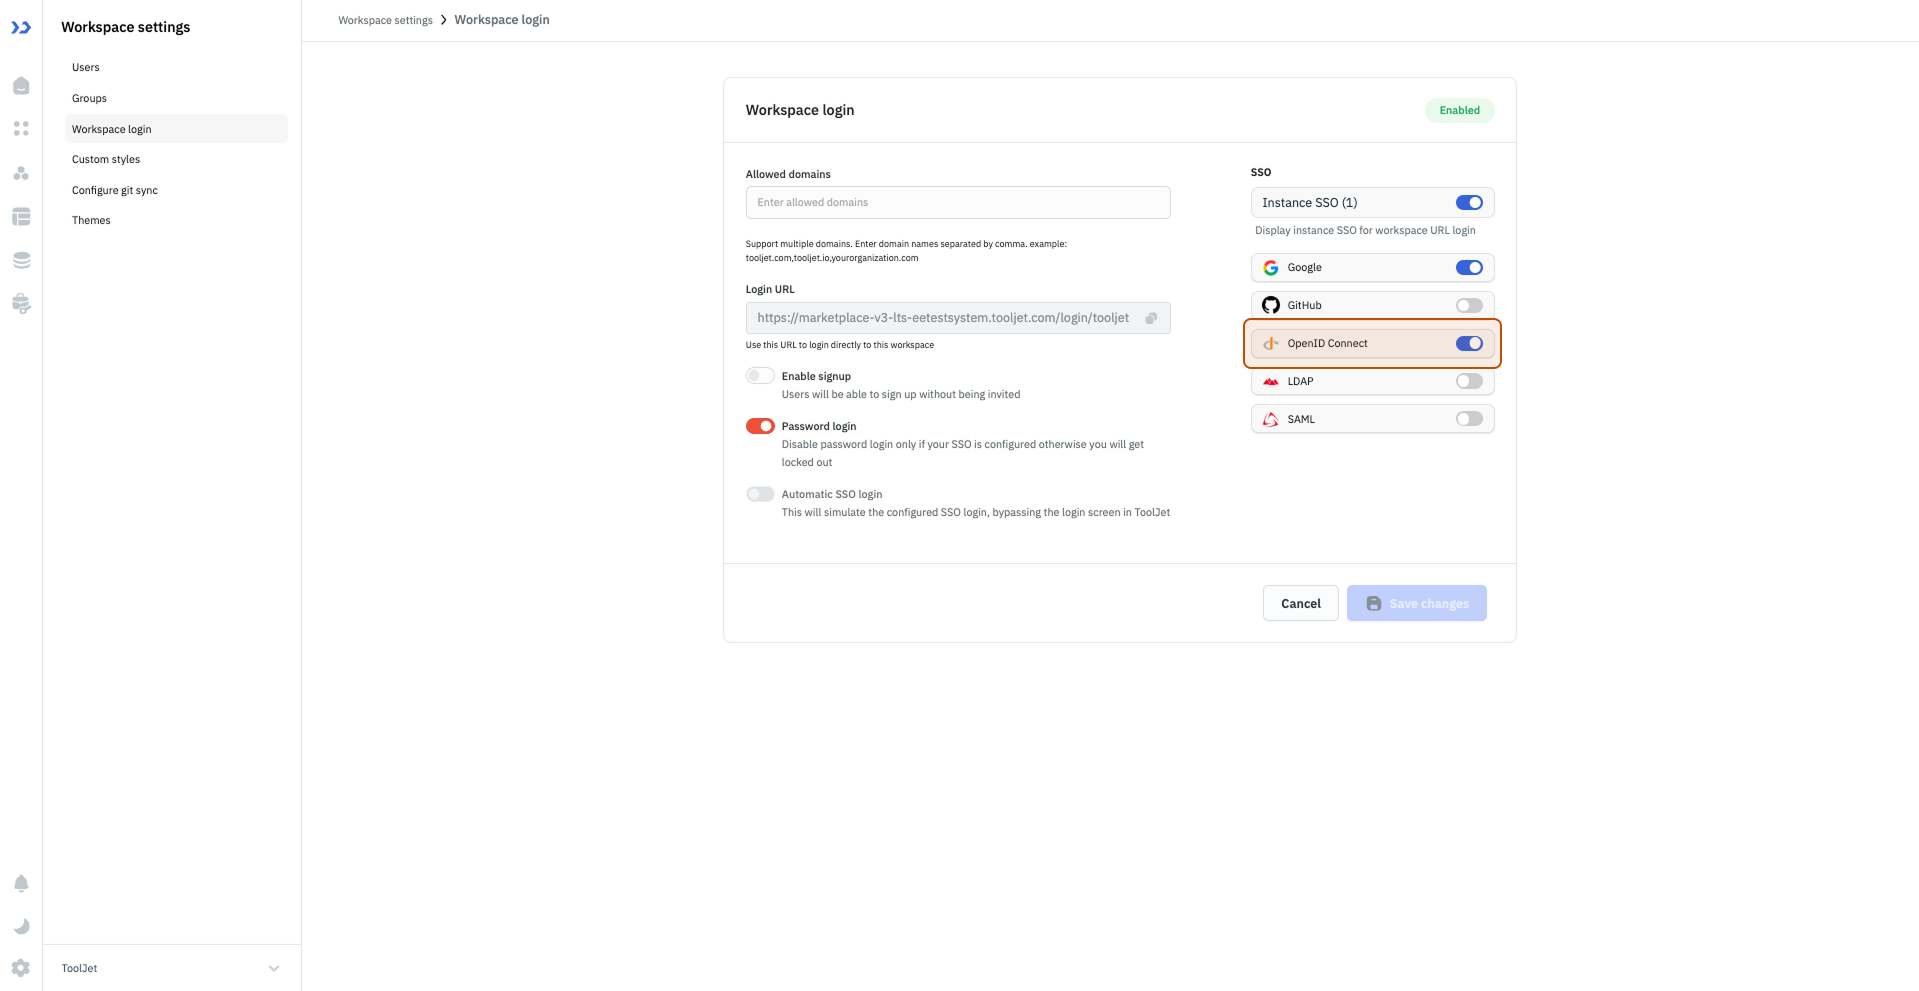This screenshot has height=991, width=1919.
Task: Click the Allowed domains input field
Action: pyautogui.click(x=957, y=202)
